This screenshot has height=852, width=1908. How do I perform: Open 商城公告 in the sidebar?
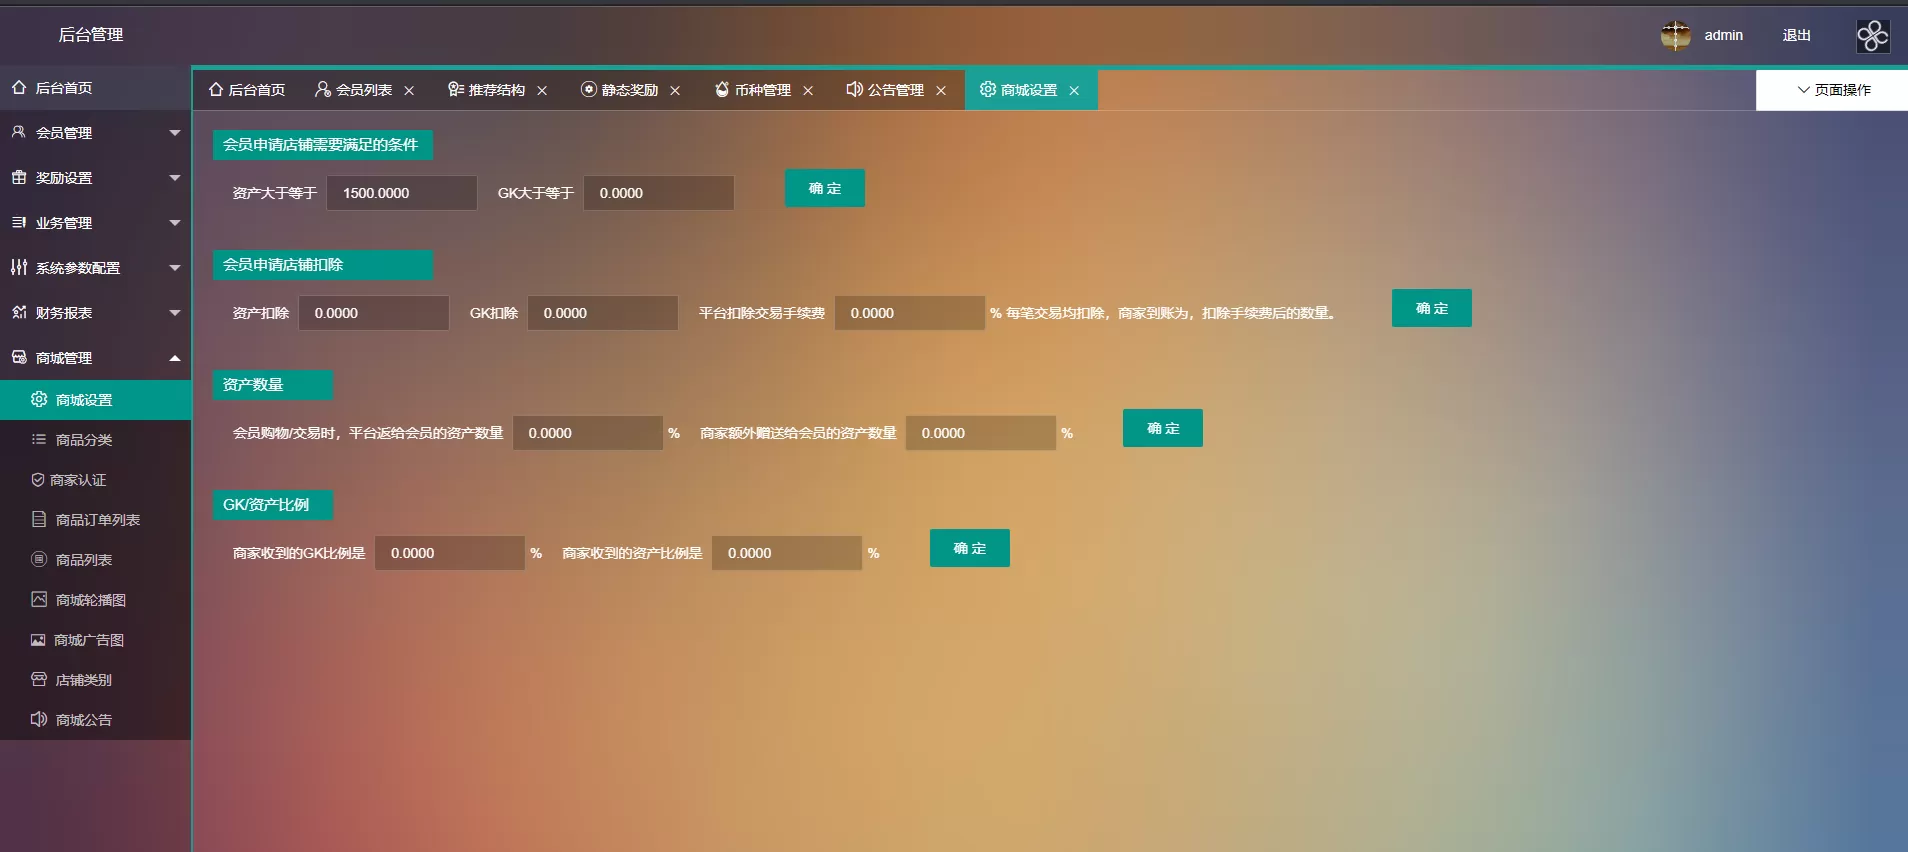point(95,720)
